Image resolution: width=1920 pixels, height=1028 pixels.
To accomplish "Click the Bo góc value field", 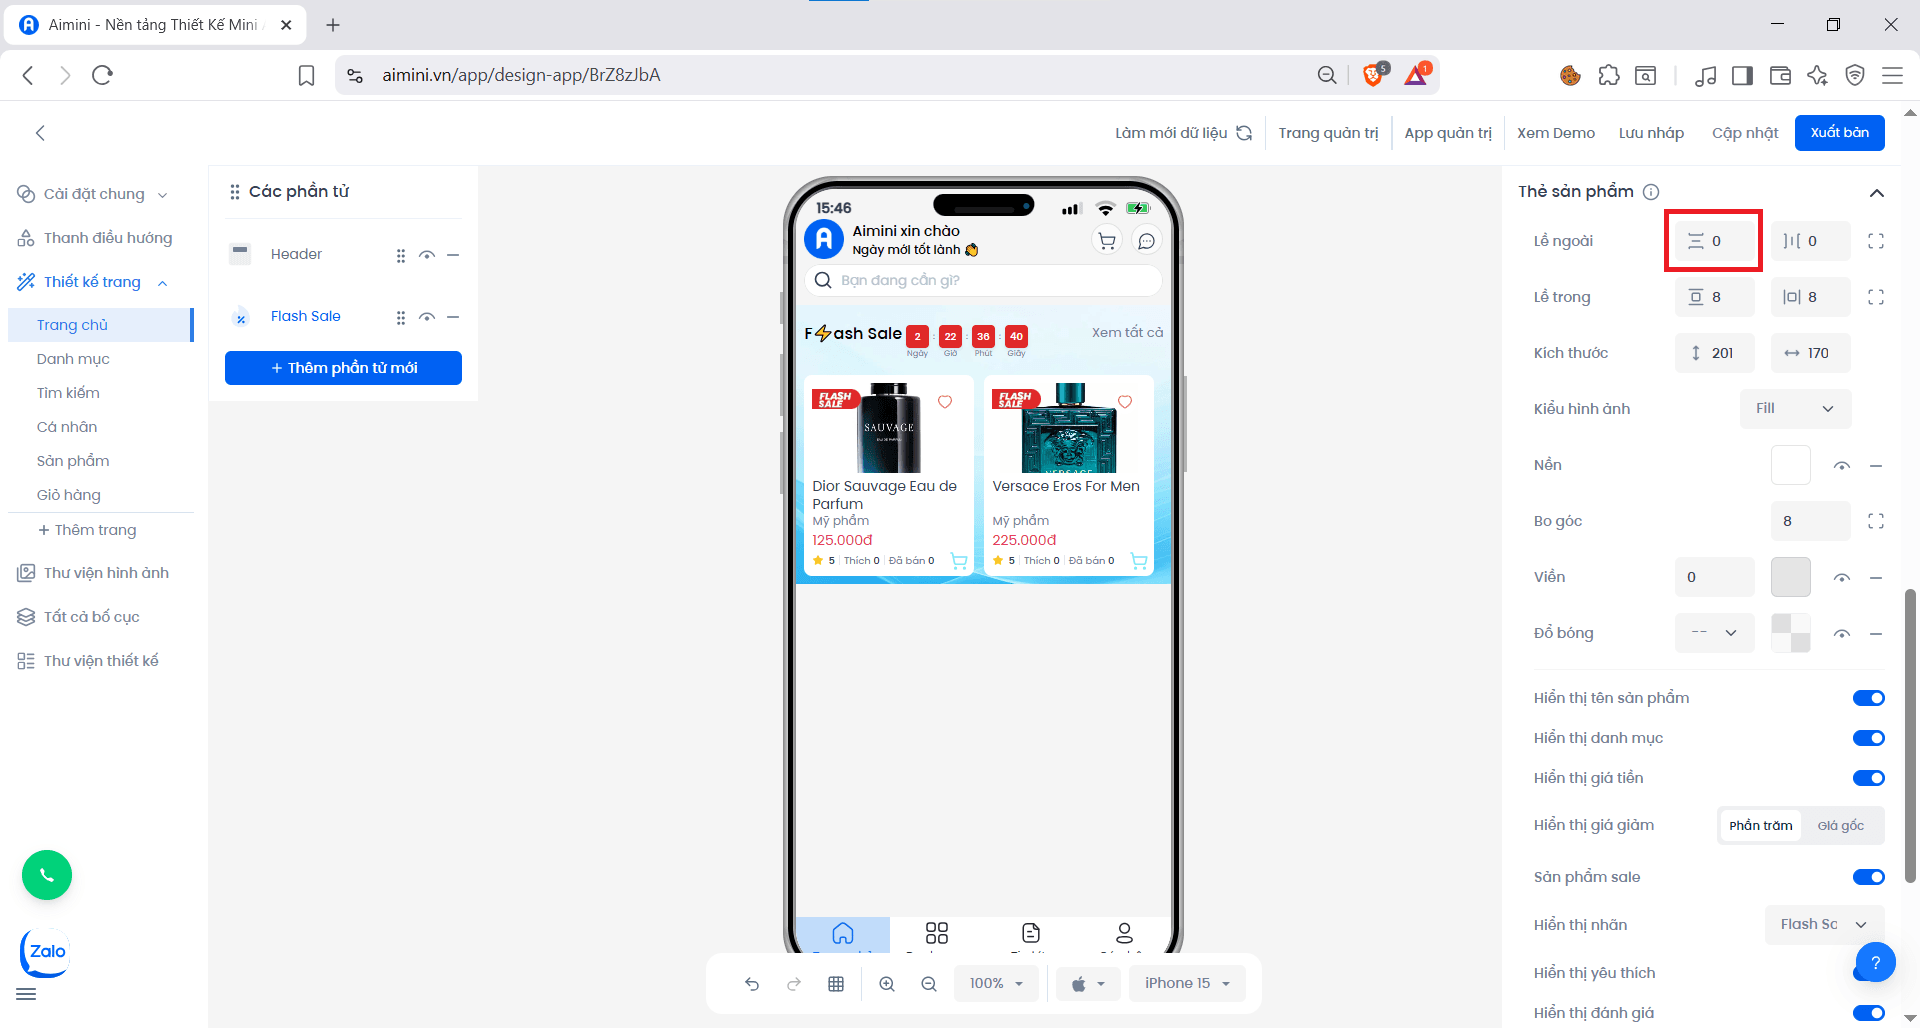I will point(1810,521).
